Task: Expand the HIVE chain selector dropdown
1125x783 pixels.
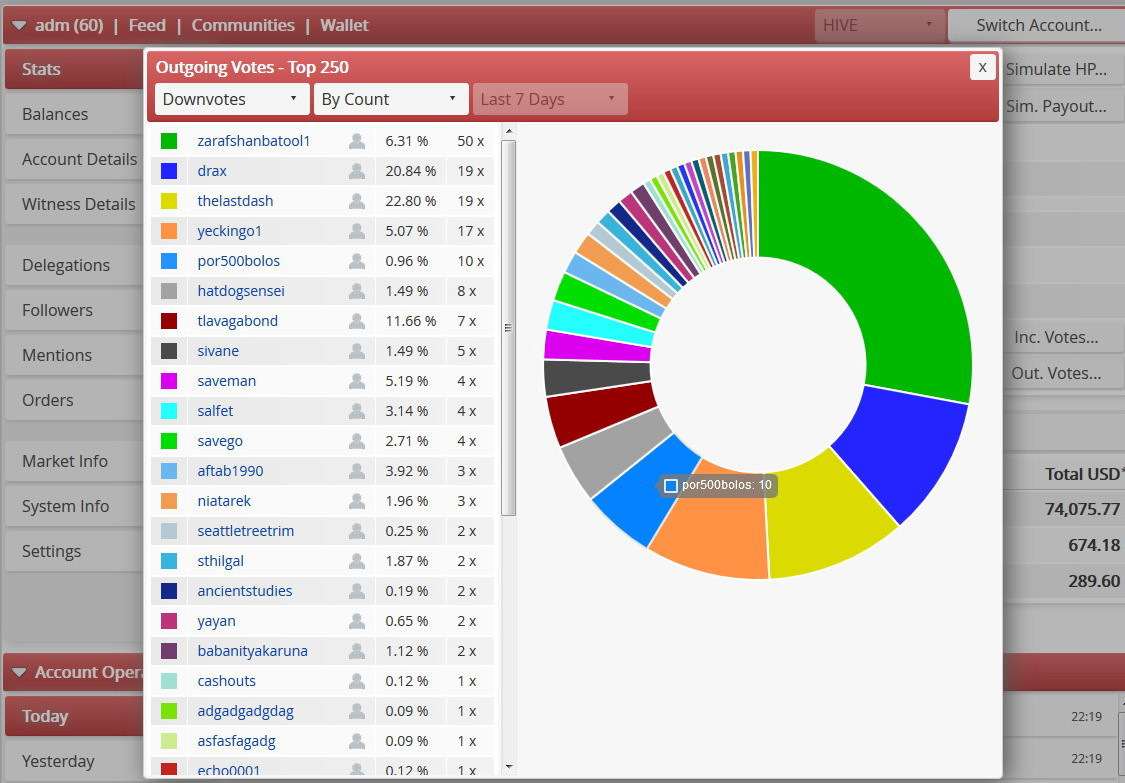Action: point(879,26)
